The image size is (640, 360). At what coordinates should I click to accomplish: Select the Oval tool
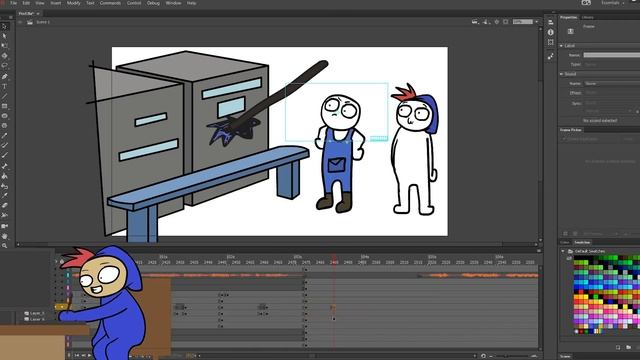(x=4, y=116)
